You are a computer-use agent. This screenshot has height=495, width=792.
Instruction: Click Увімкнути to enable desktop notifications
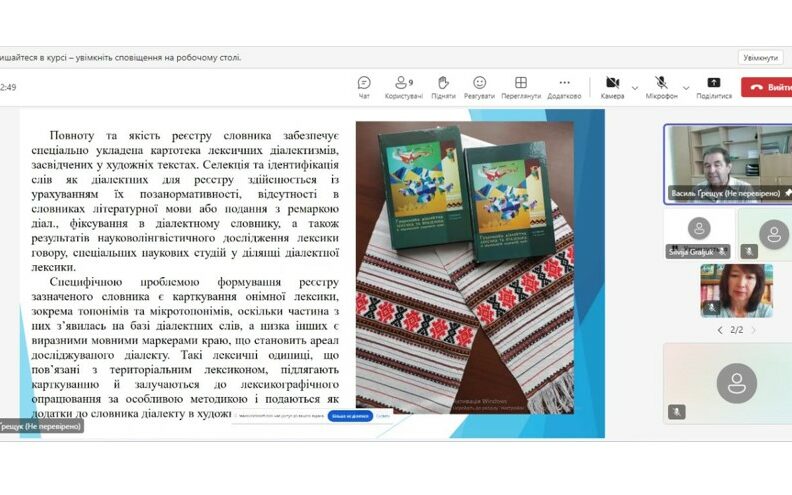pos(760,58)
